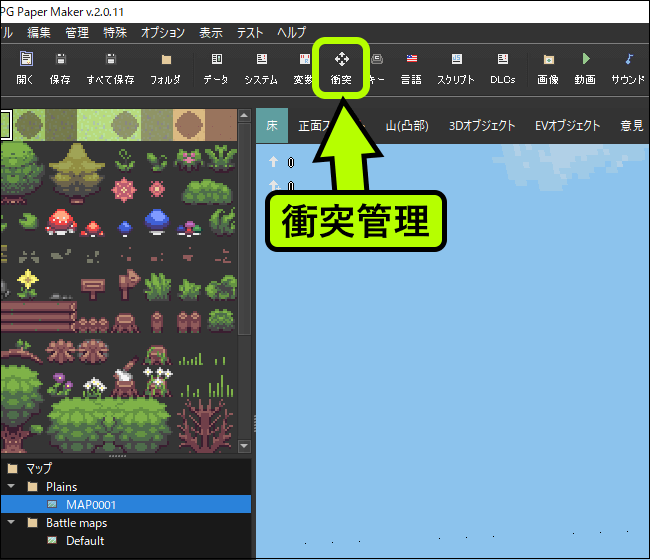Switch to the 3Dオブジェクト tab
Viewport: 650px width, 560px height.
(482, 126)
